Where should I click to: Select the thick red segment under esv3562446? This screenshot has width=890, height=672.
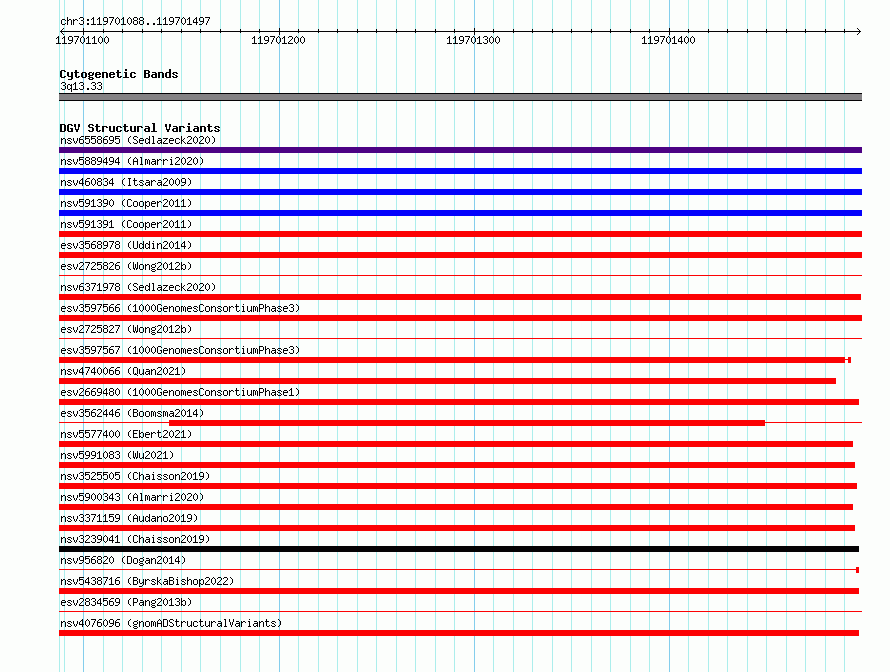coord(467,423)
